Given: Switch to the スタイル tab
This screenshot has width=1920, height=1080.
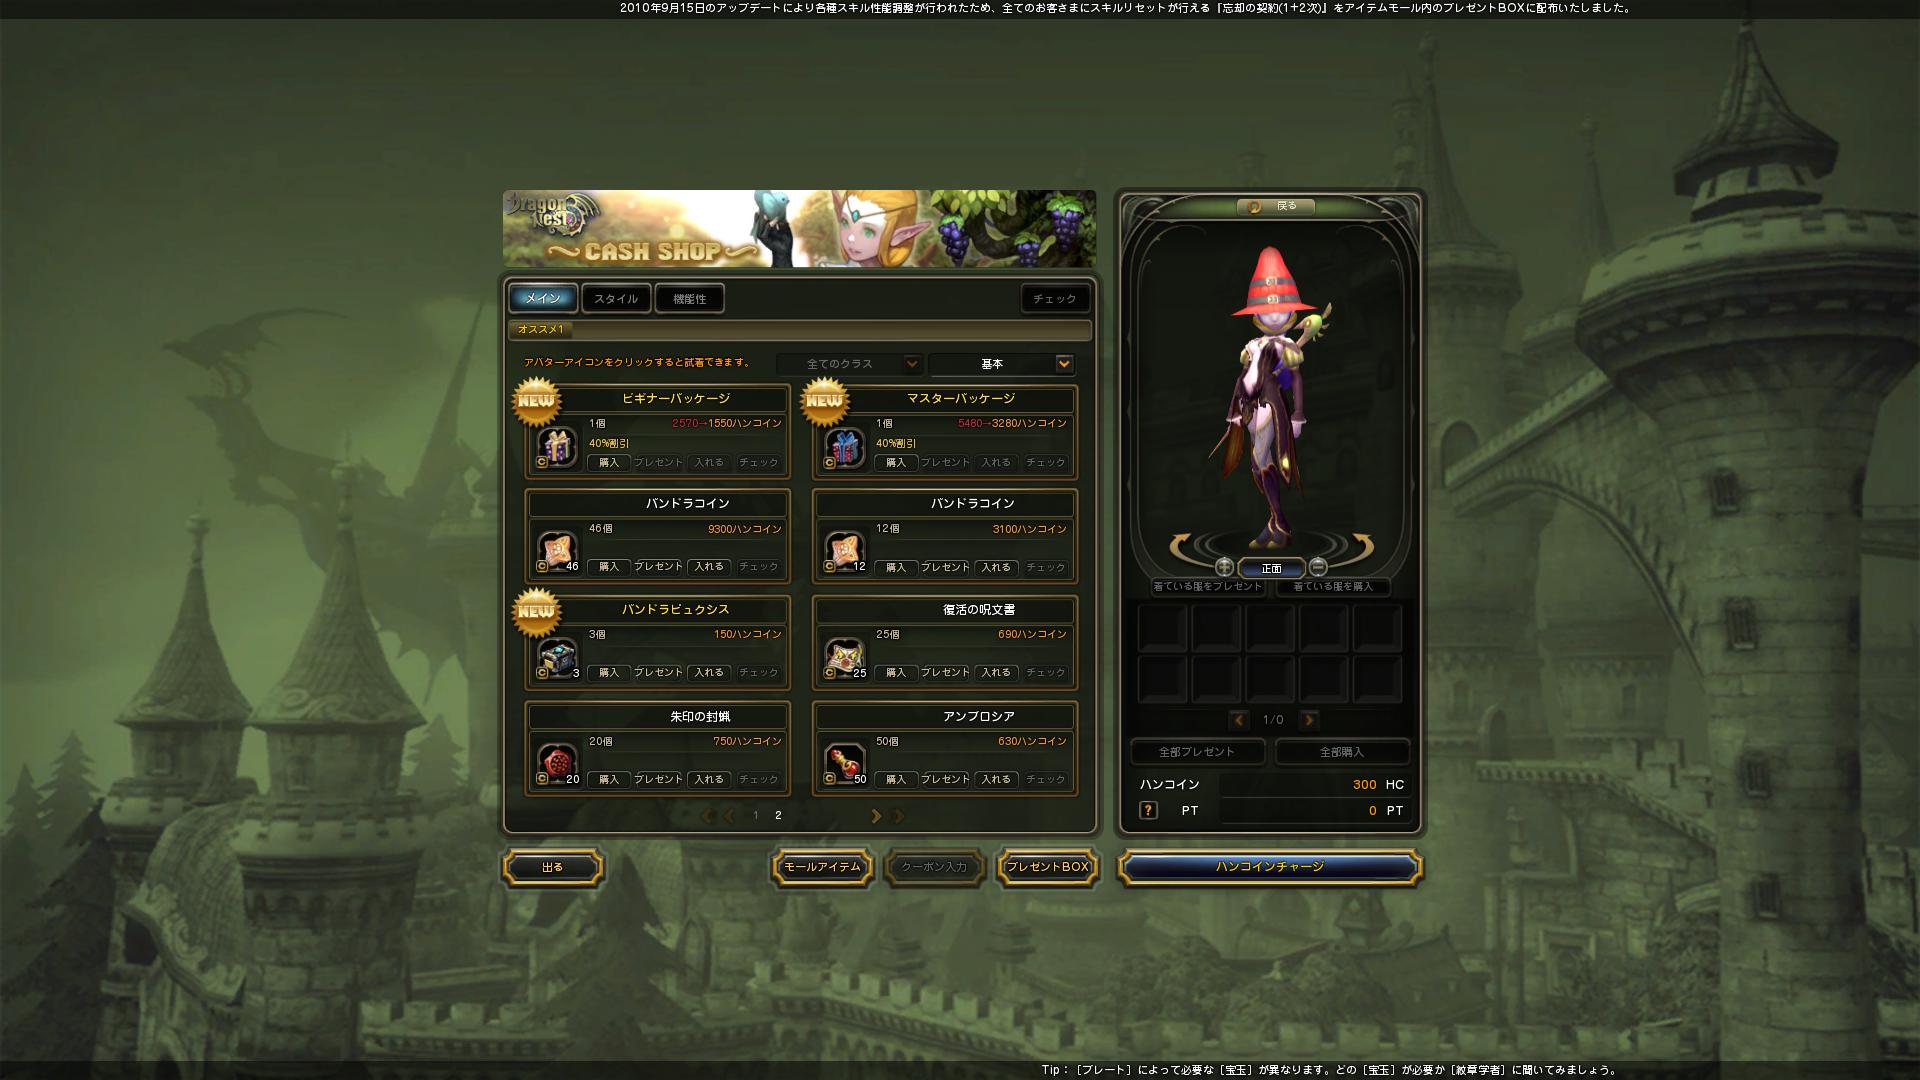Looking at the screenshot, I should pyautogui.click(x=616, y=299).
